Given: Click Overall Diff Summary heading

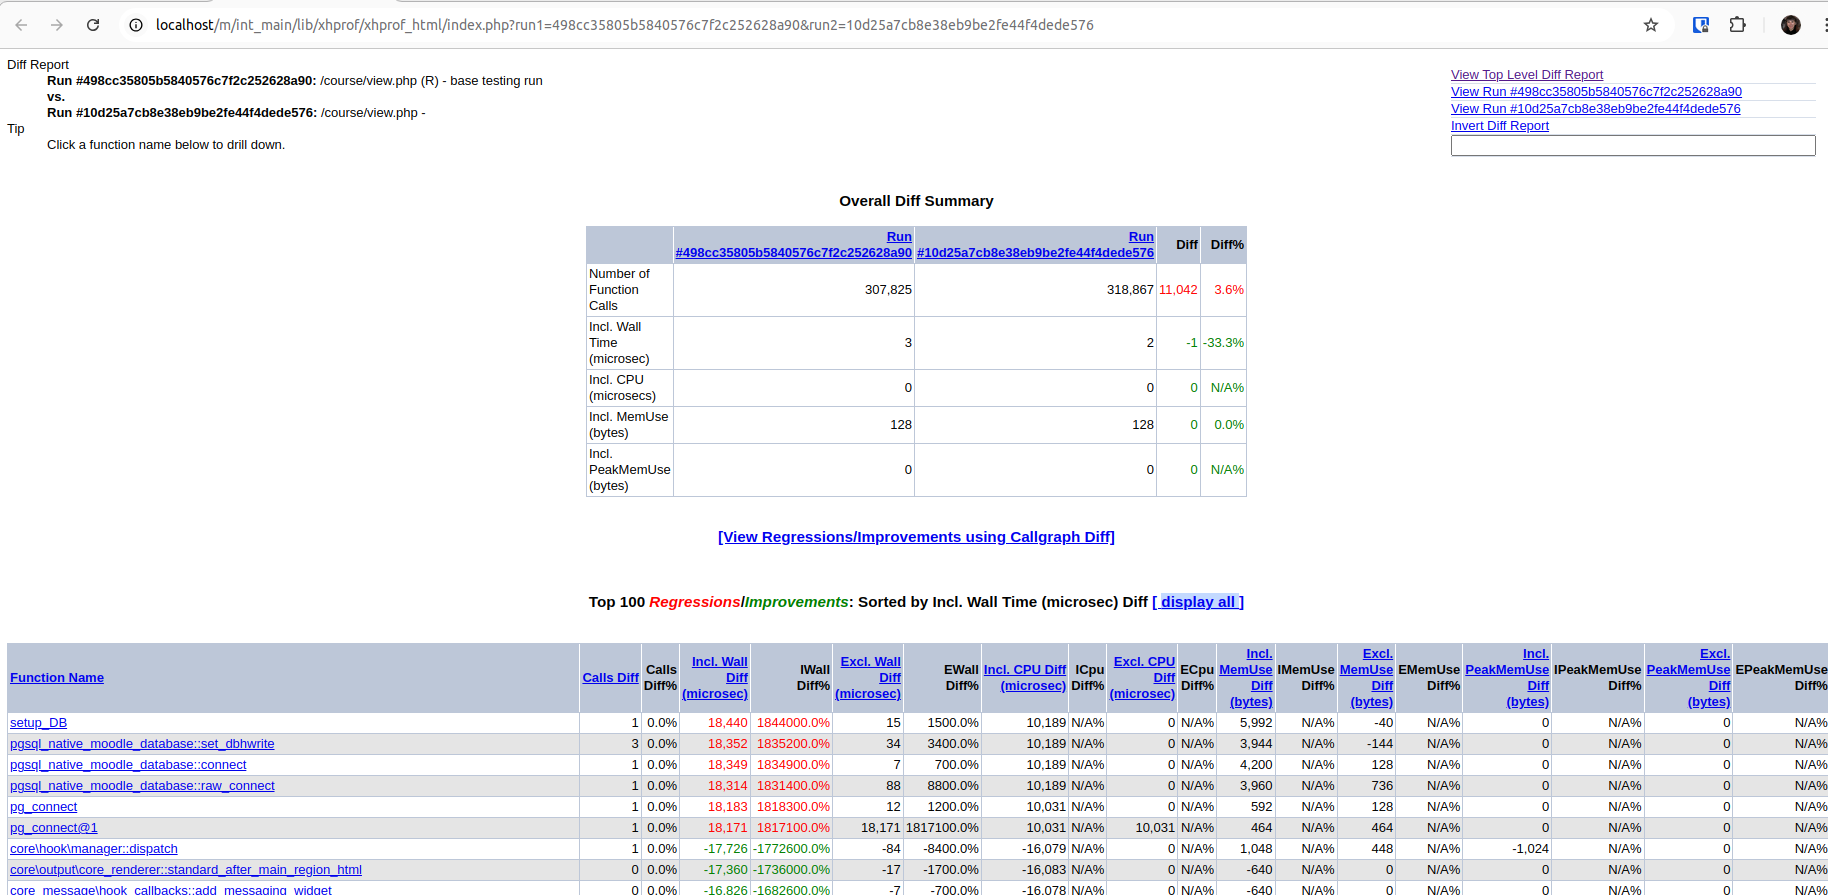Looking at the screenshot, I should click(x=916, y=201).
